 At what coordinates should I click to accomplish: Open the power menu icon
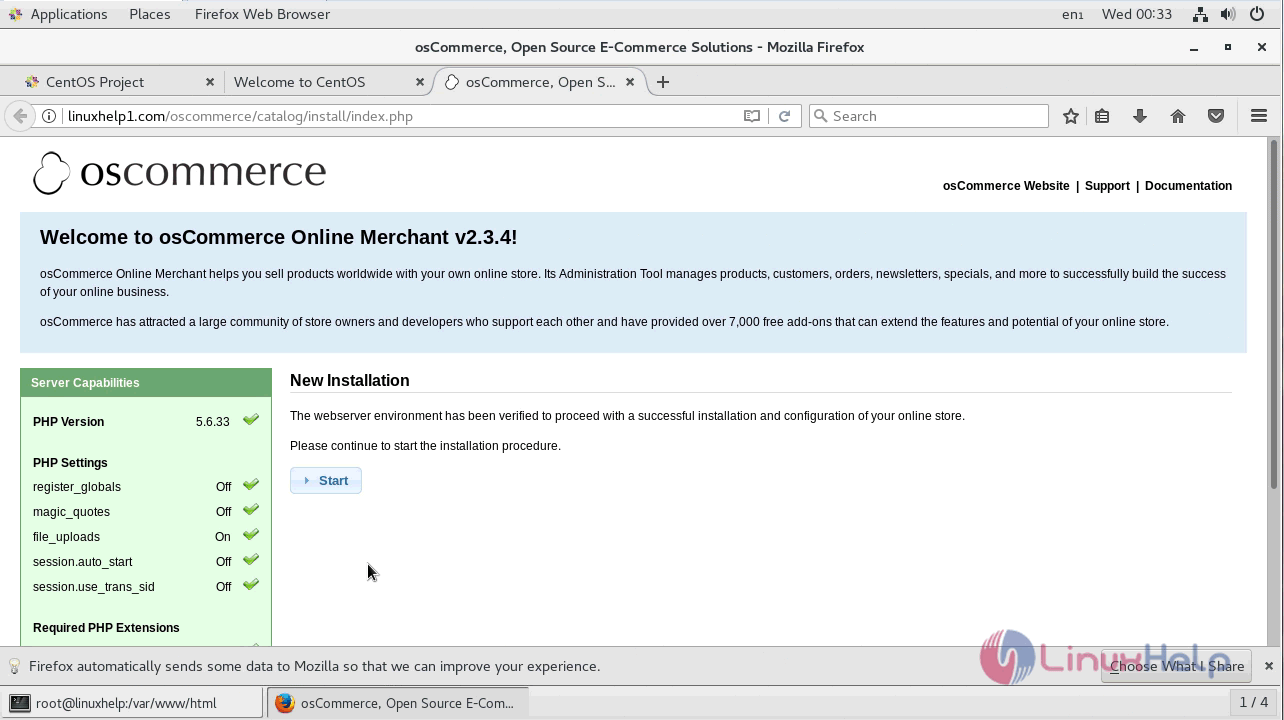coord(1257,14)
